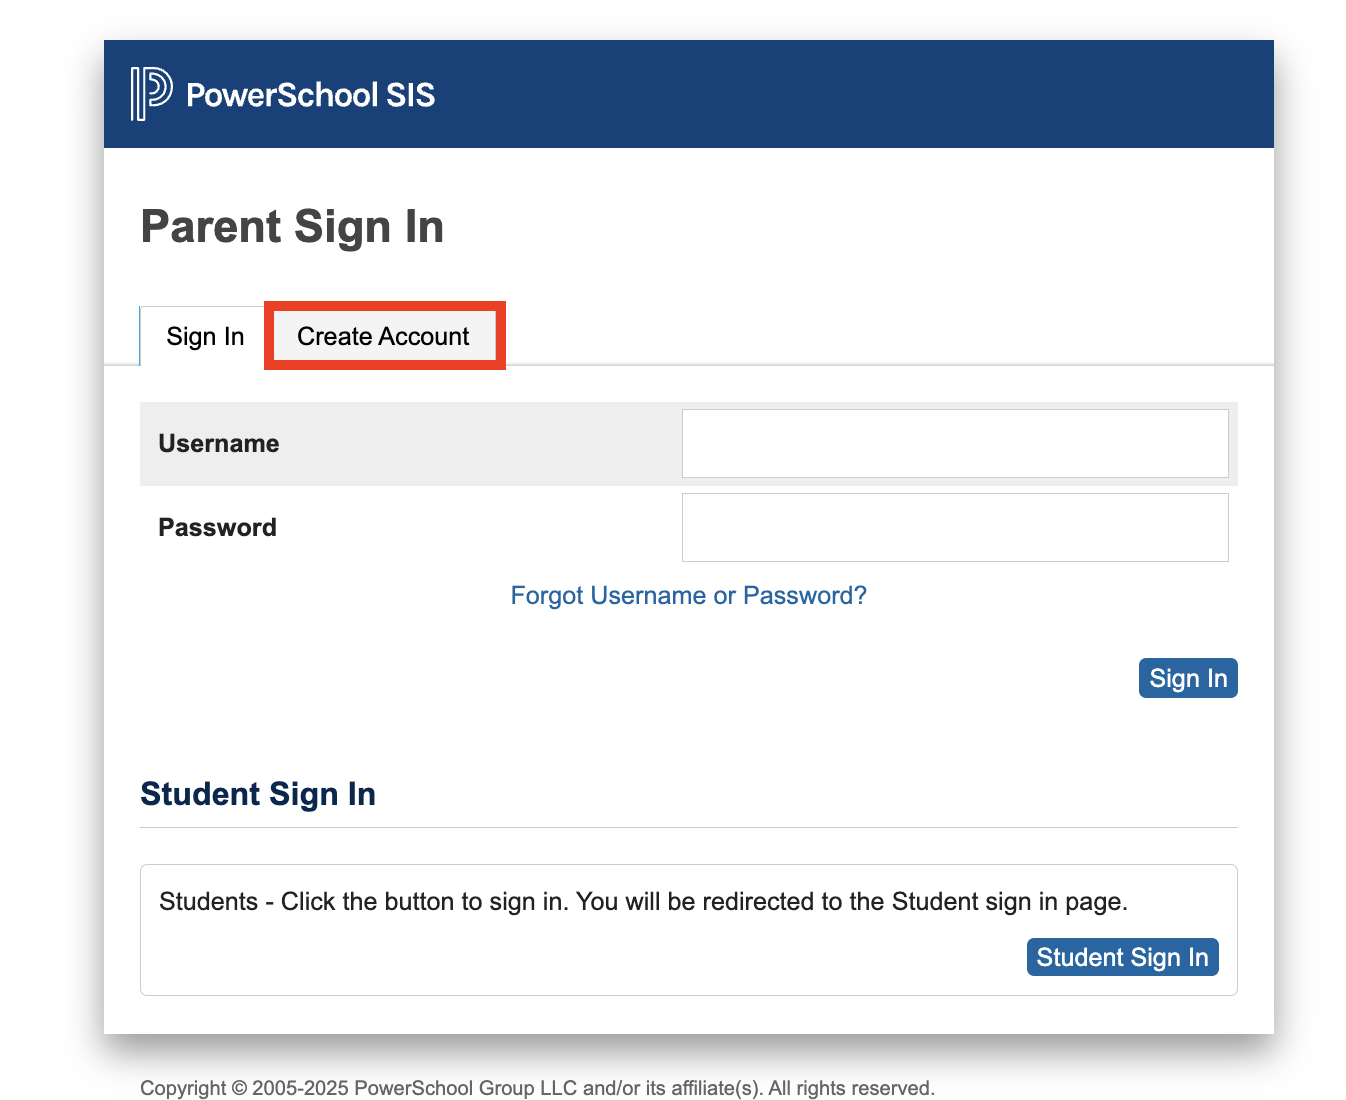Click inside the Username field
Viewport: 1346px width, 1100px height.
click(x=954, y=443)
